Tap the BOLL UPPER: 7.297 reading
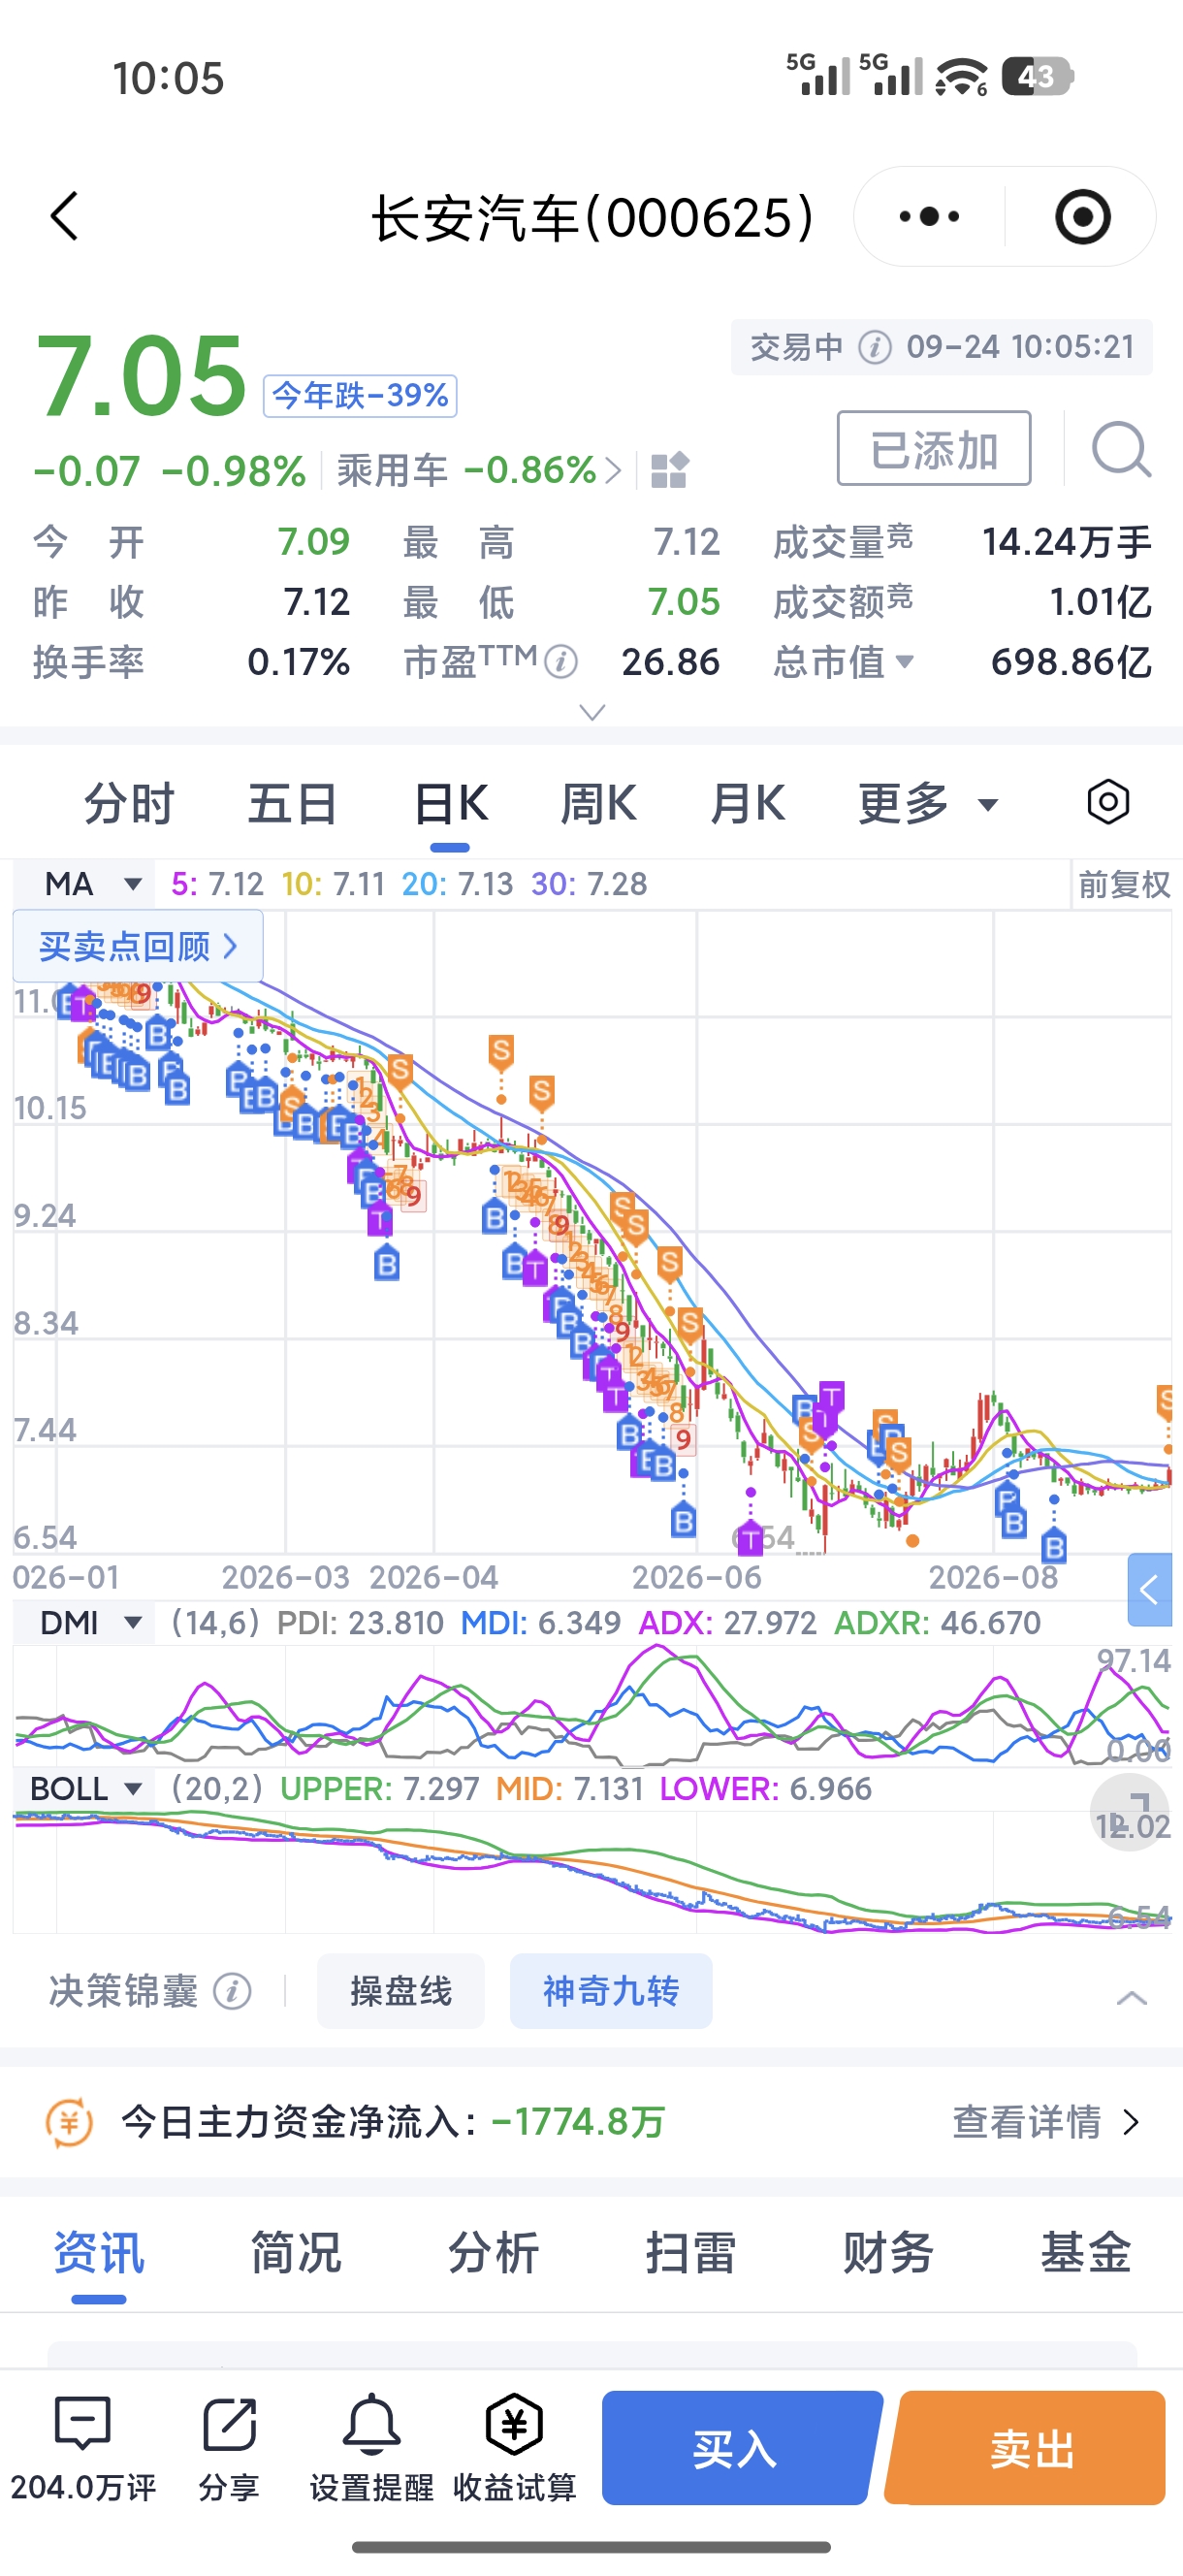This screenshot has height=2576, width=1183. click(379, 1788)
